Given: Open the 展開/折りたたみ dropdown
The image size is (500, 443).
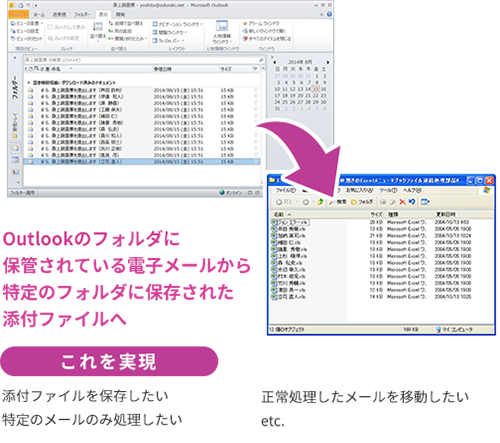Looking at the screenshot, I should [128, 39].
